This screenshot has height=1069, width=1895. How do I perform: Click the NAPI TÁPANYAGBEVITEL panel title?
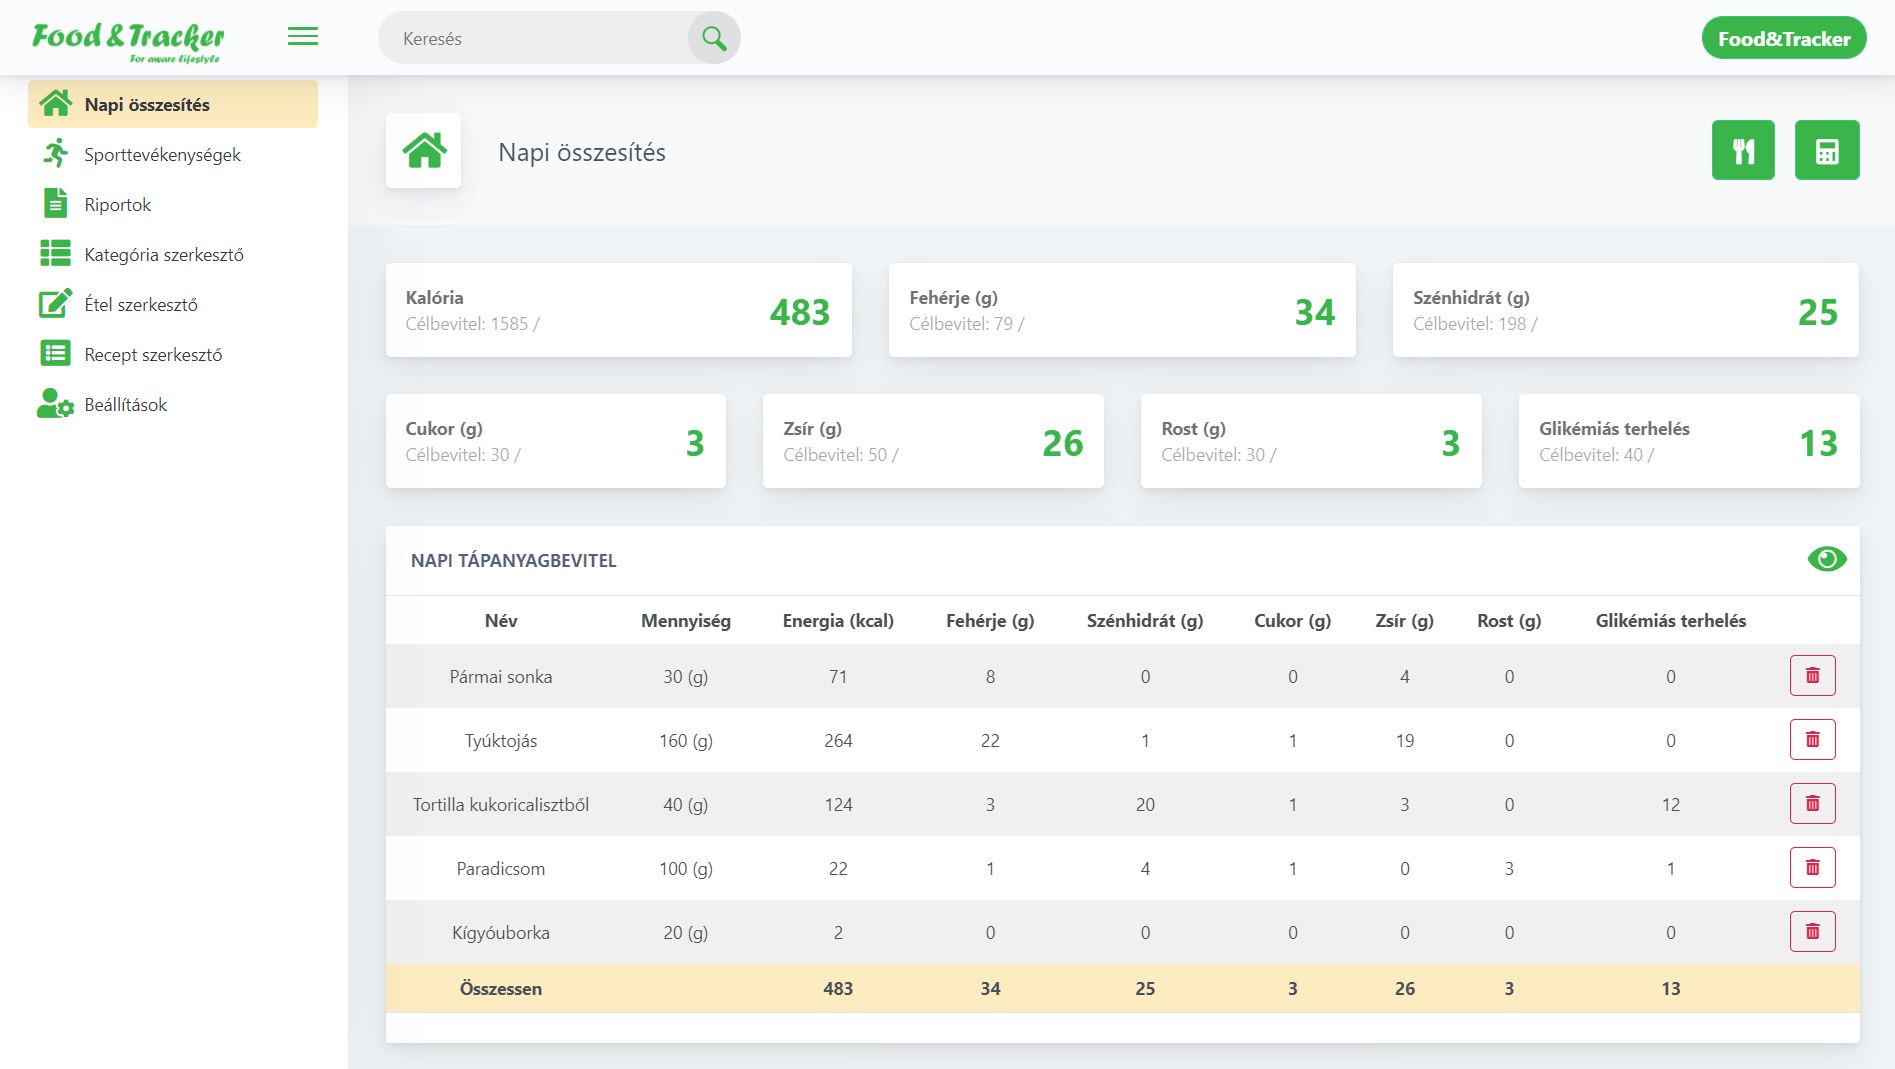[514, 560]
